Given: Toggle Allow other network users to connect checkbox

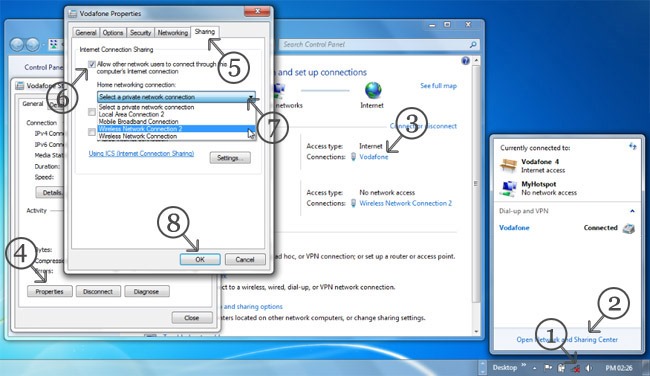Looking at the screenshot, I should tap(92, 64).
